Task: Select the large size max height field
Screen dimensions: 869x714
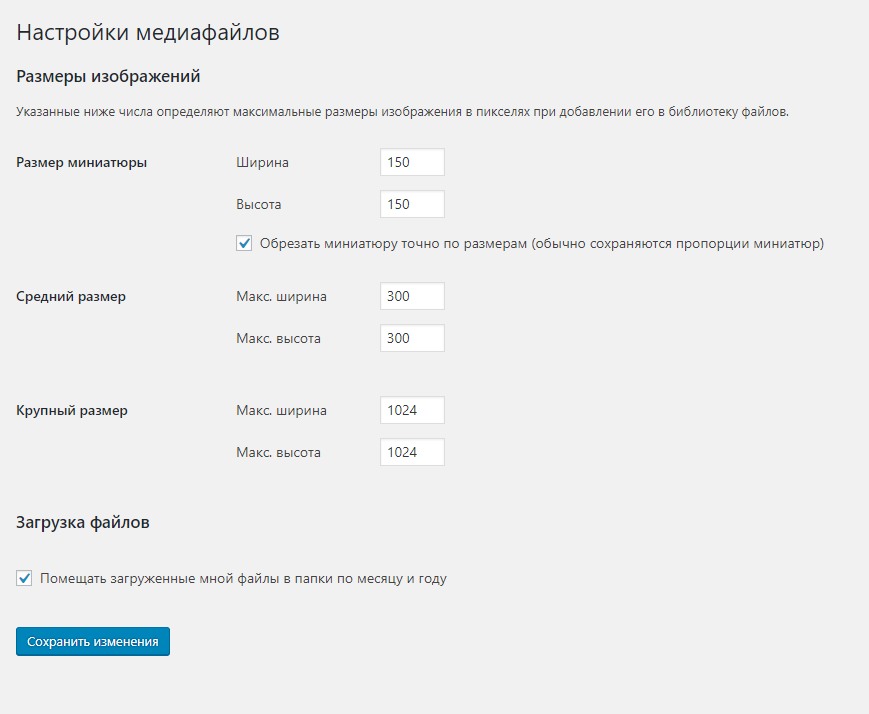Action: tap(412, 452)
